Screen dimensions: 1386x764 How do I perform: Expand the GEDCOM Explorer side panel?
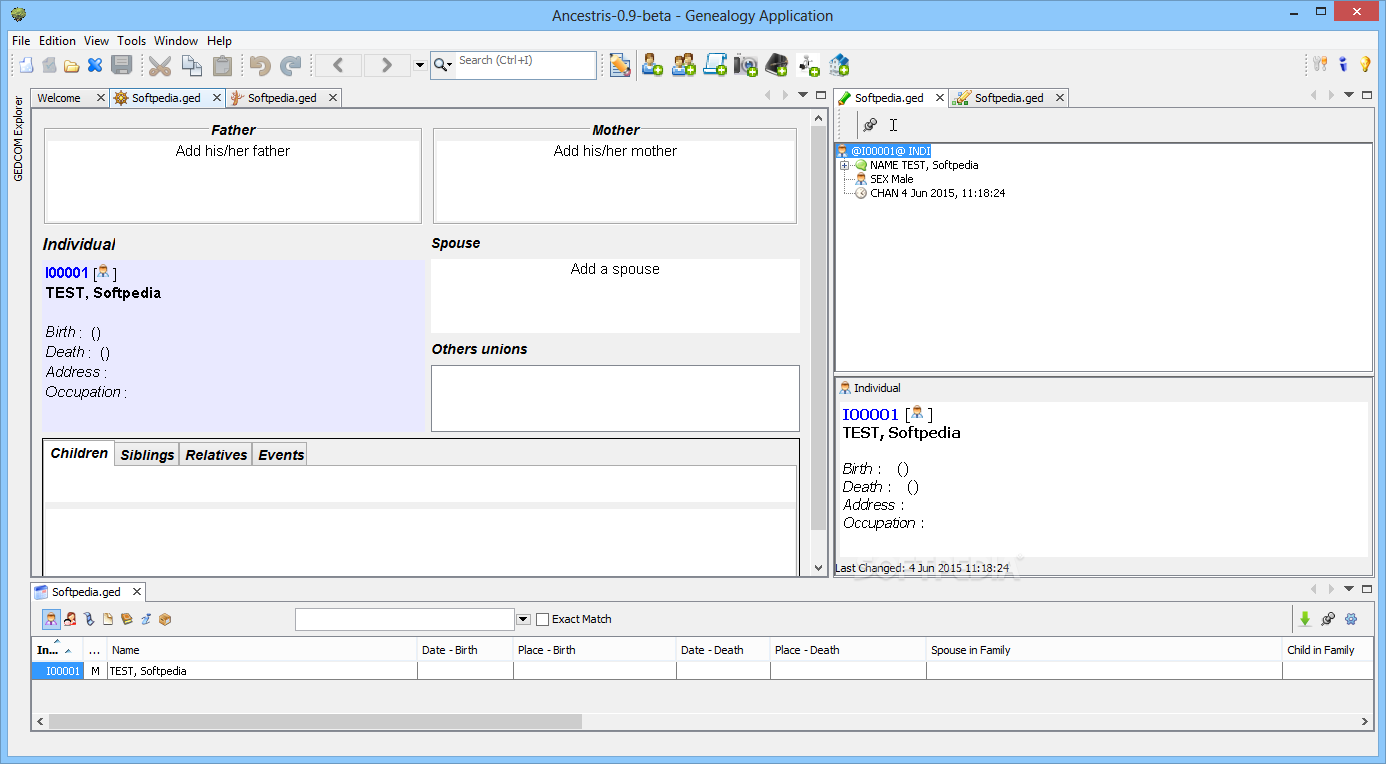point(18,138)
